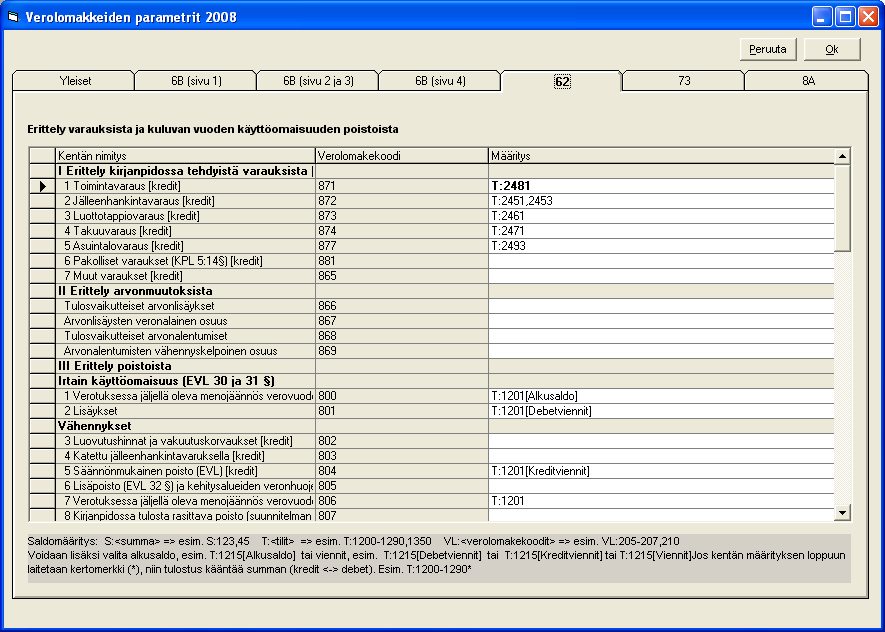
Task: Select row 6 Pakolliset varaukset
Action: (186, 261)
